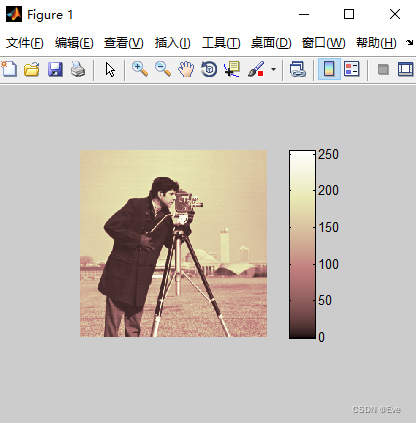
Task: Click the colorbar tick label 100
Action: pos(328,264)
